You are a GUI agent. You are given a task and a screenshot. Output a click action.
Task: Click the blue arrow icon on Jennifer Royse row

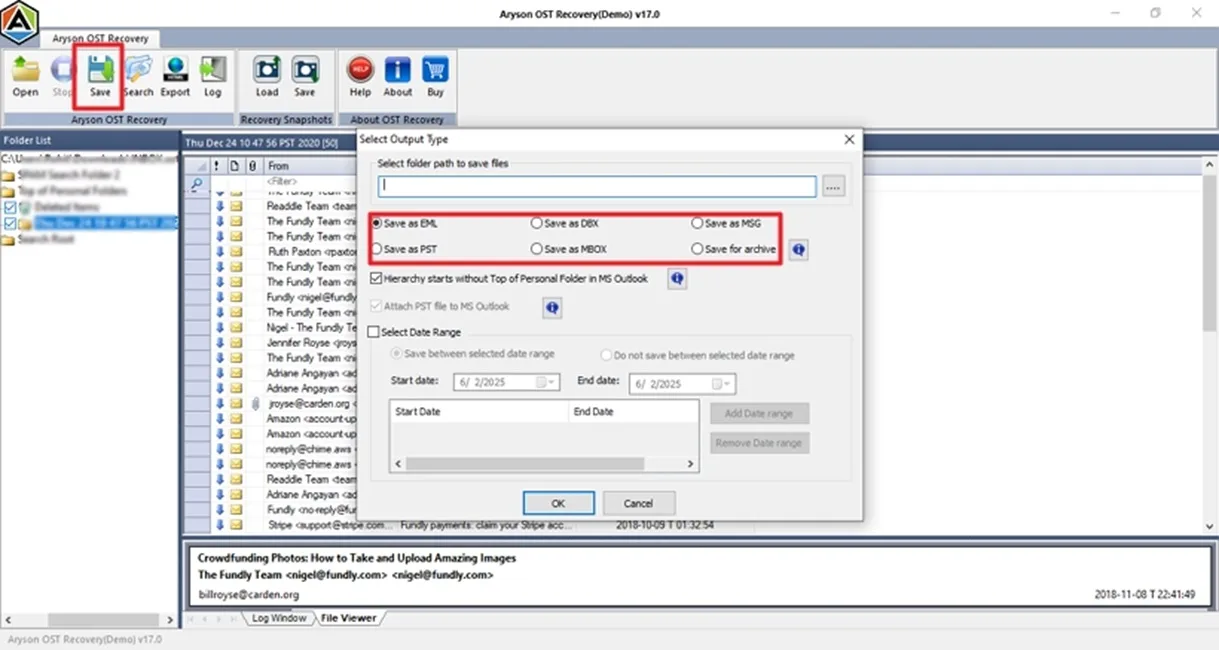[221, 342]
